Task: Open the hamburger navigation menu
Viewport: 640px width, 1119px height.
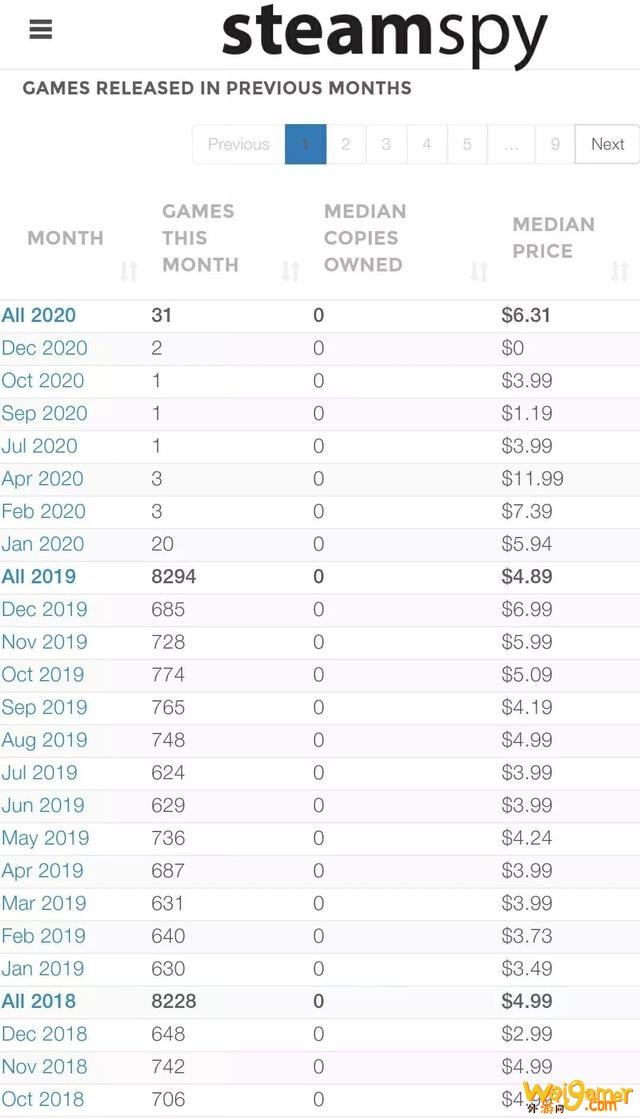Action: (41, 29)
